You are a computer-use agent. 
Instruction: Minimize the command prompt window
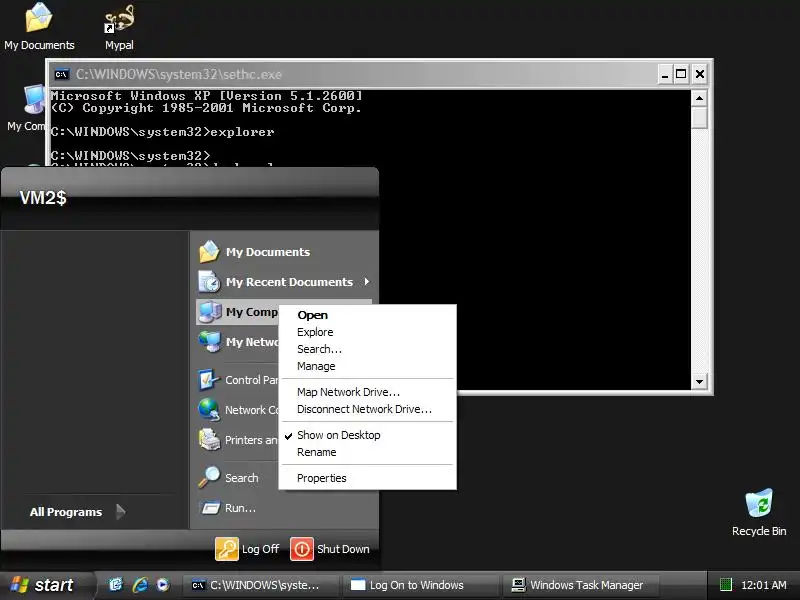tap(664, 74)
